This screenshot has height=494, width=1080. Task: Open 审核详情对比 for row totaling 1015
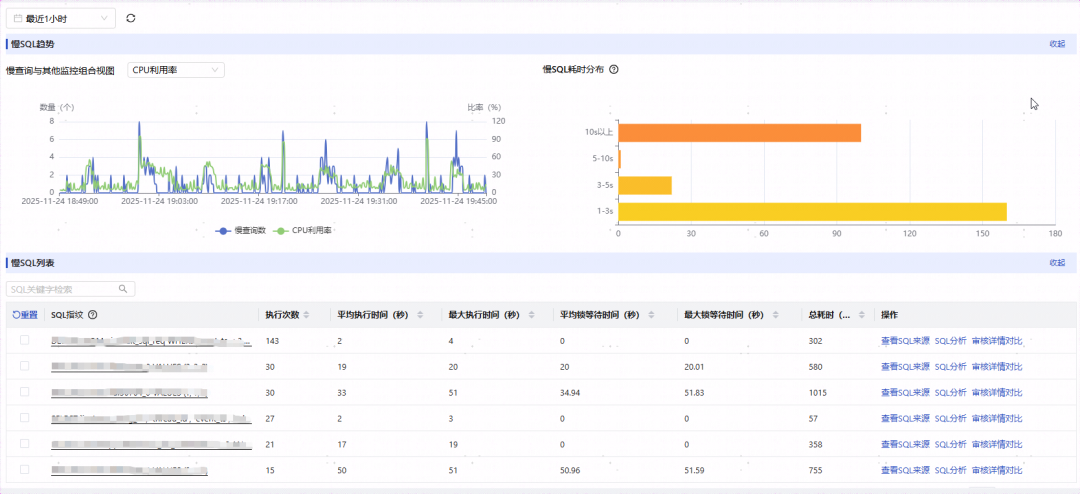(x=997, y=392)
